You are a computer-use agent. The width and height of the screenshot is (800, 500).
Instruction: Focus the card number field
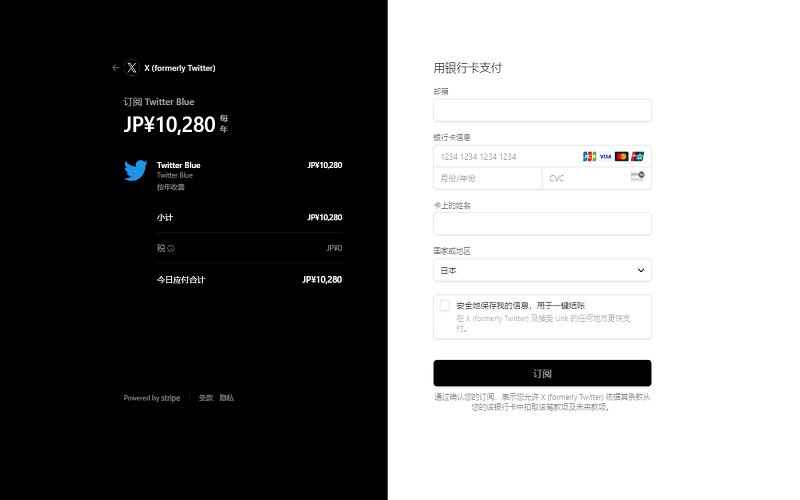(542, 157)
